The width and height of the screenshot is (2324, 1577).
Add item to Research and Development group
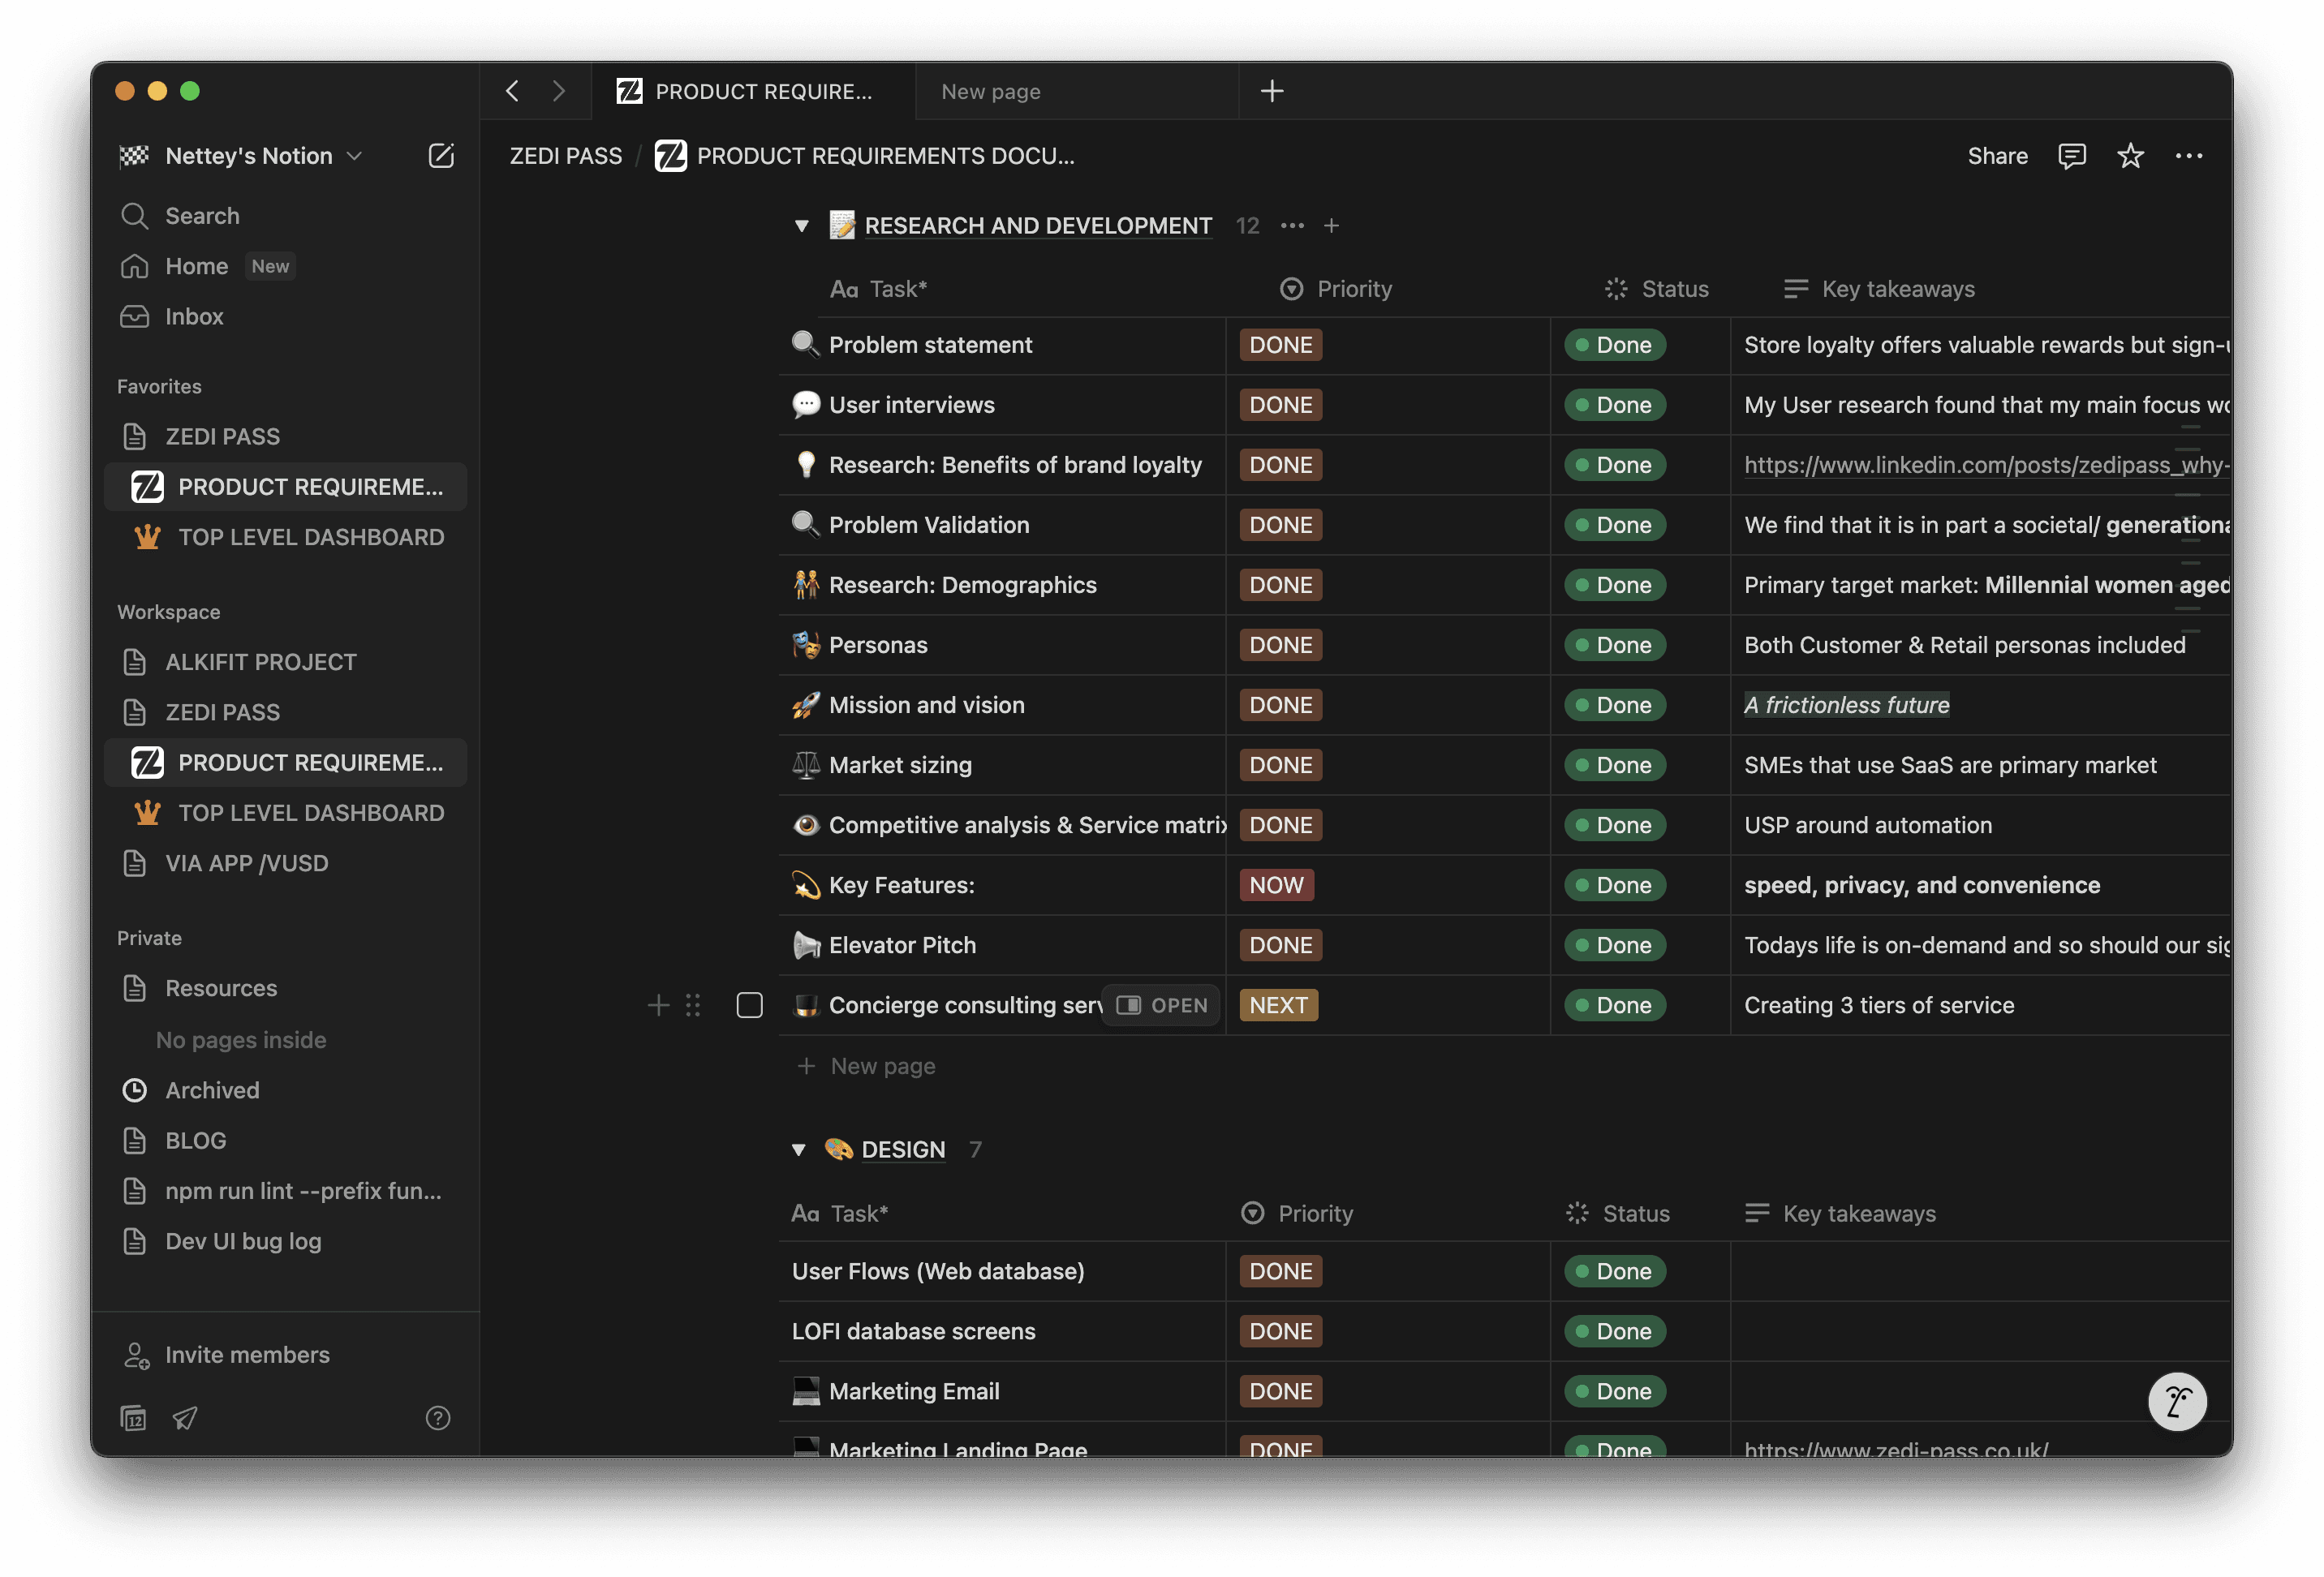[1331, 226]
